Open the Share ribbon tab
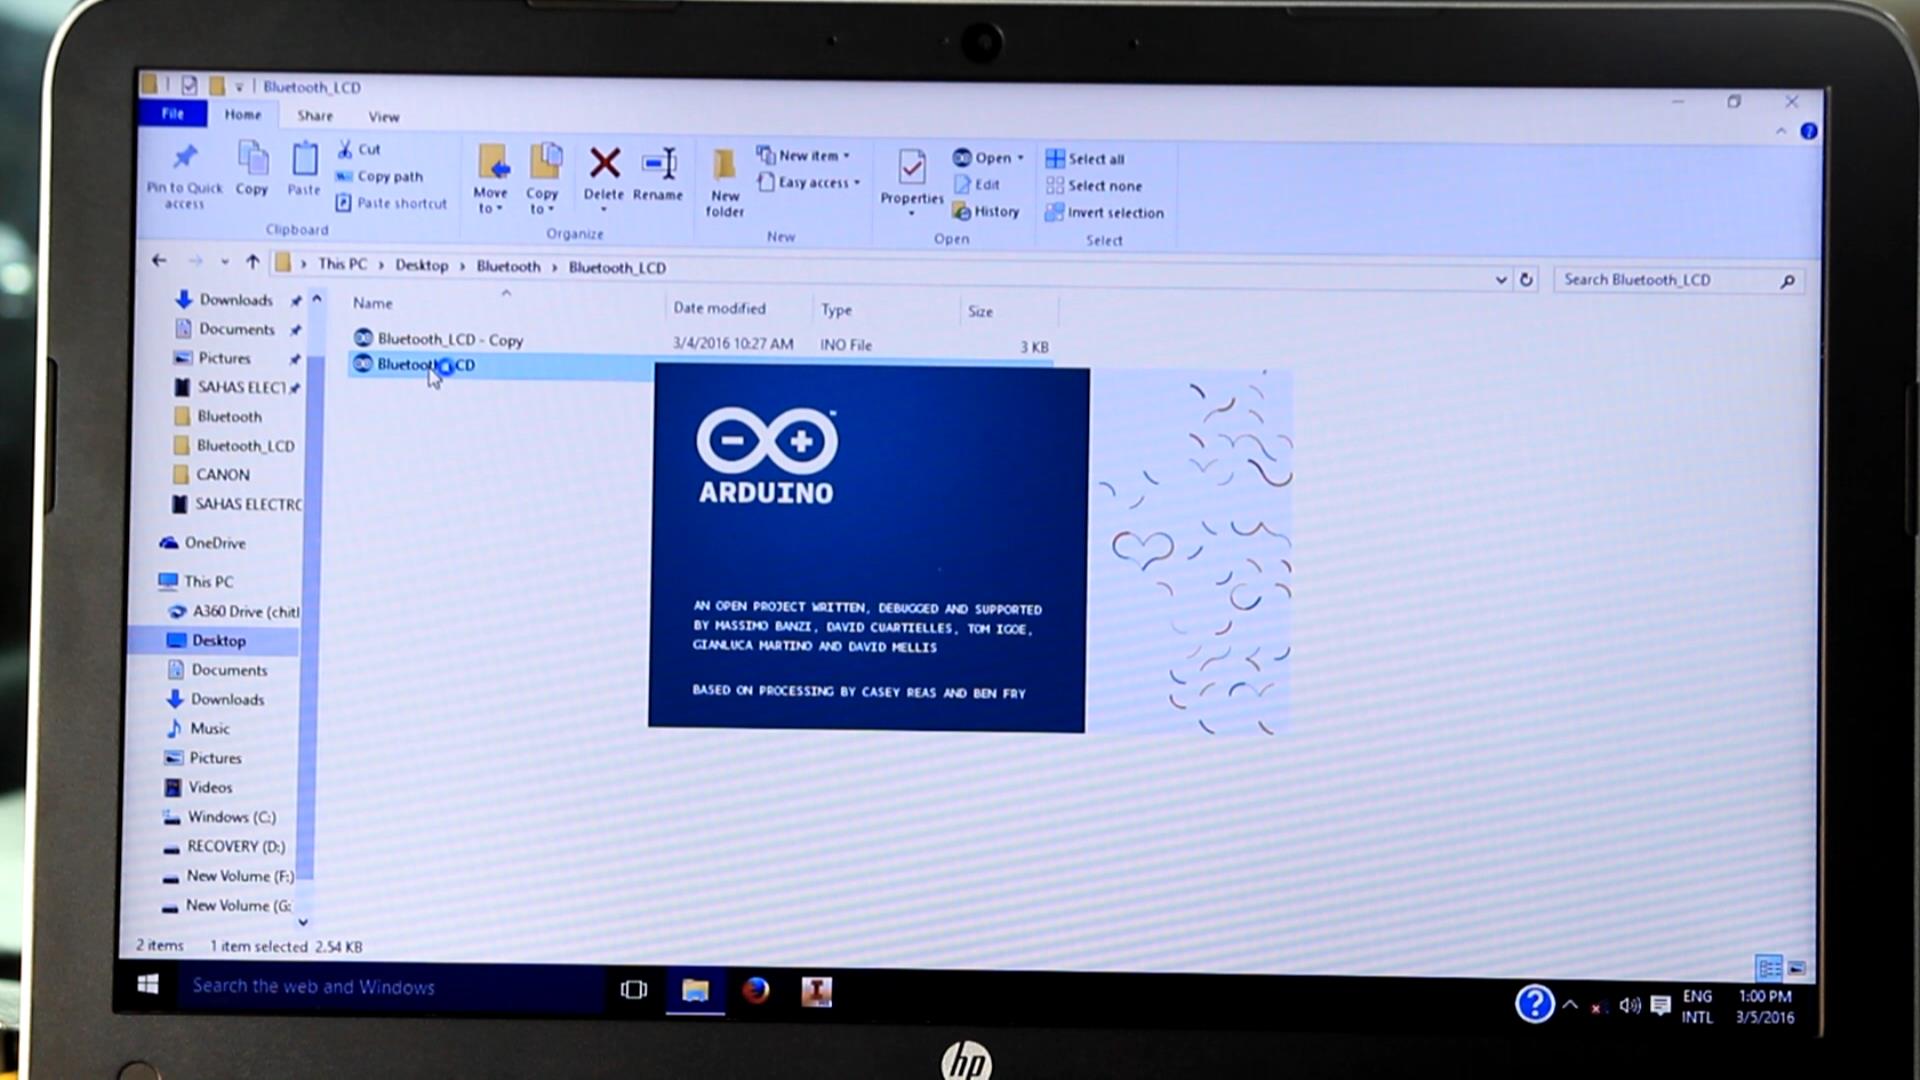 point(314,116)
